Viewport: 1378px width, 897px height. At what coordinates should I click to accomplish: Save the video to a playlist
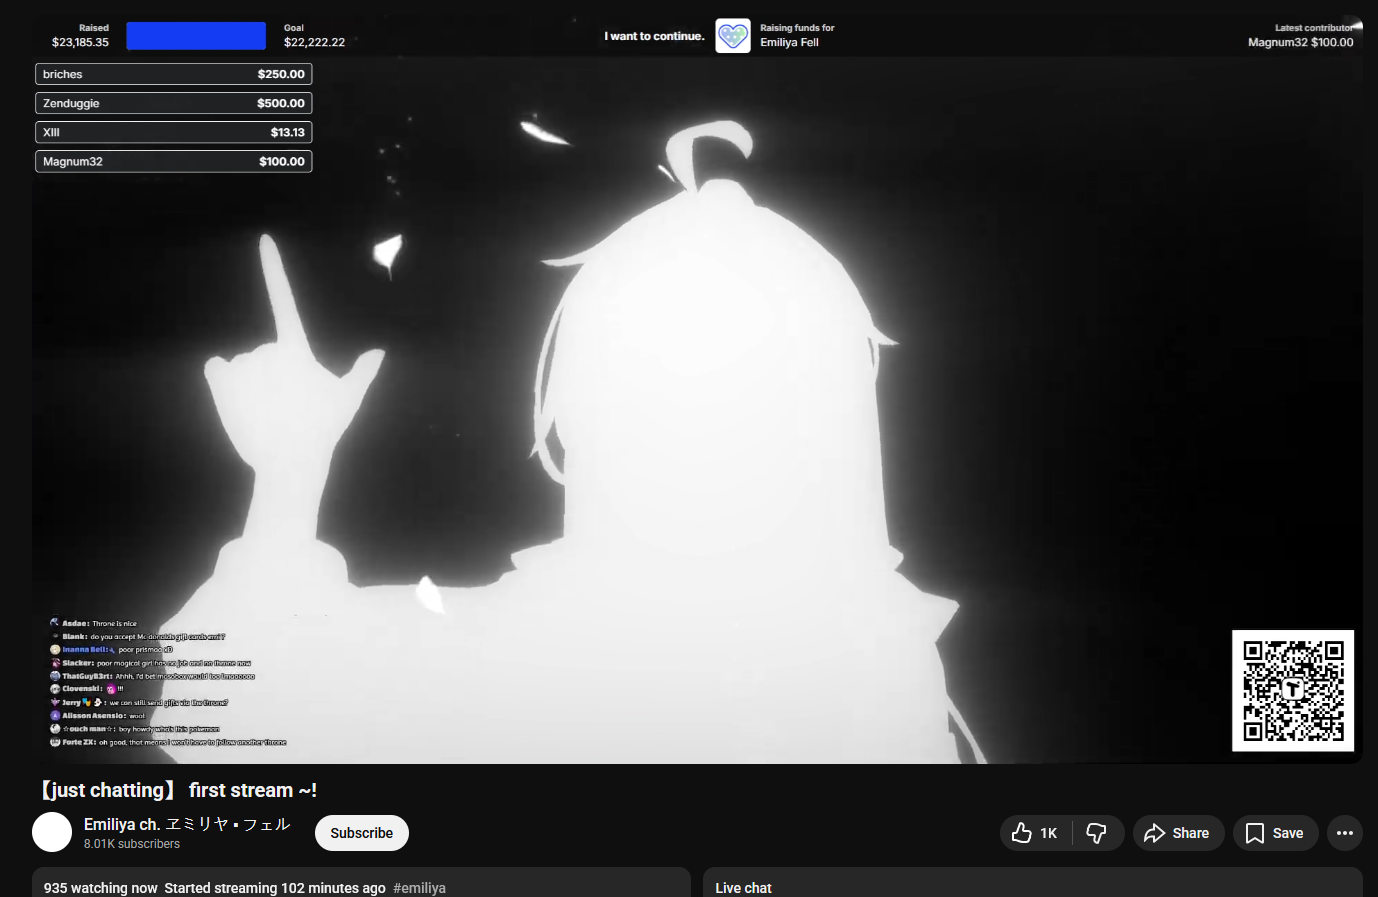(1275, 833)
